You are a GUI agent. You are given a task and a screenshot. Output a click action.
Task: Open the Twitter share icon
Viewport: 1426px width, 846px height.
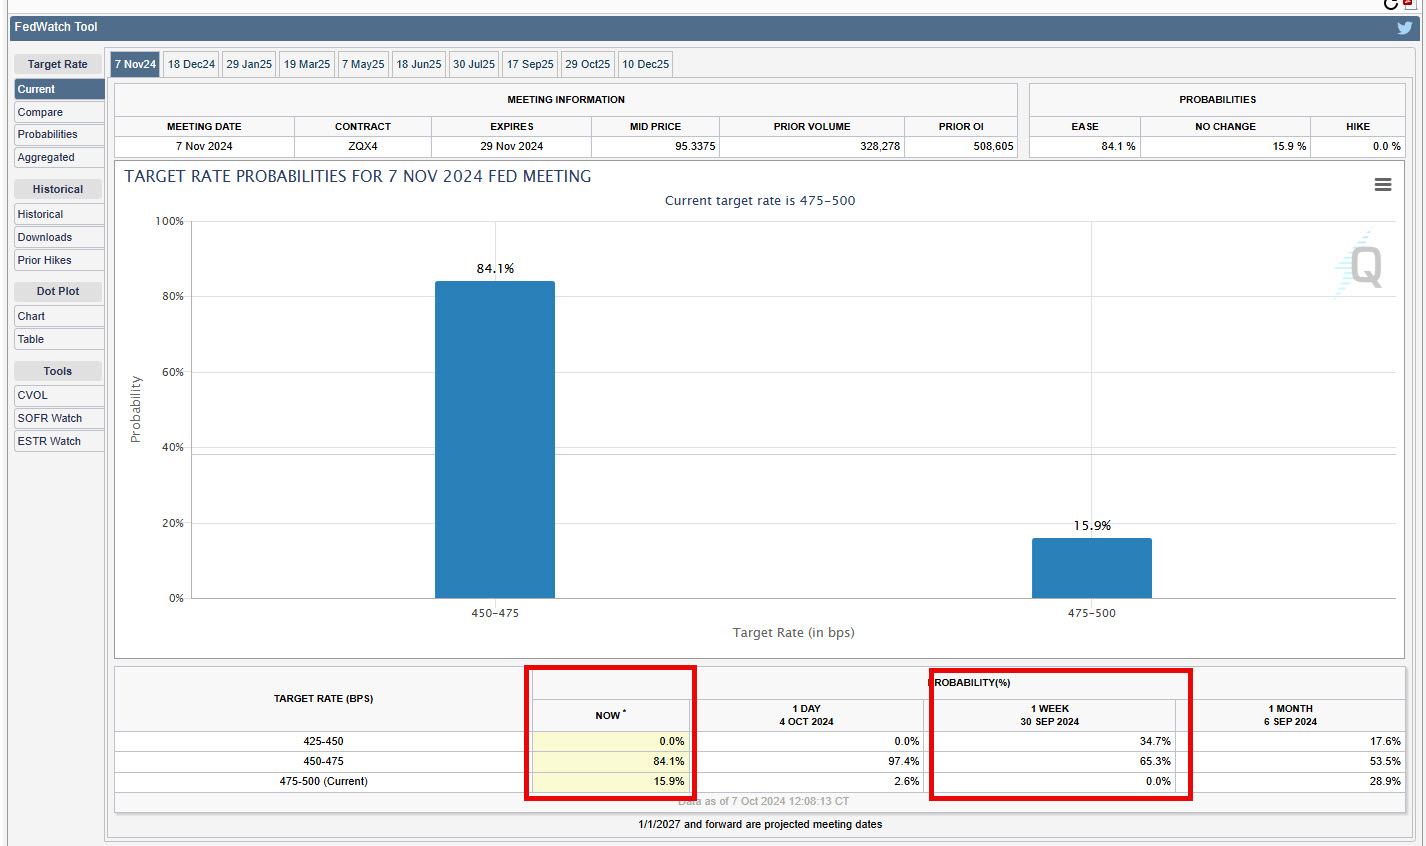tap(1405, 28)
